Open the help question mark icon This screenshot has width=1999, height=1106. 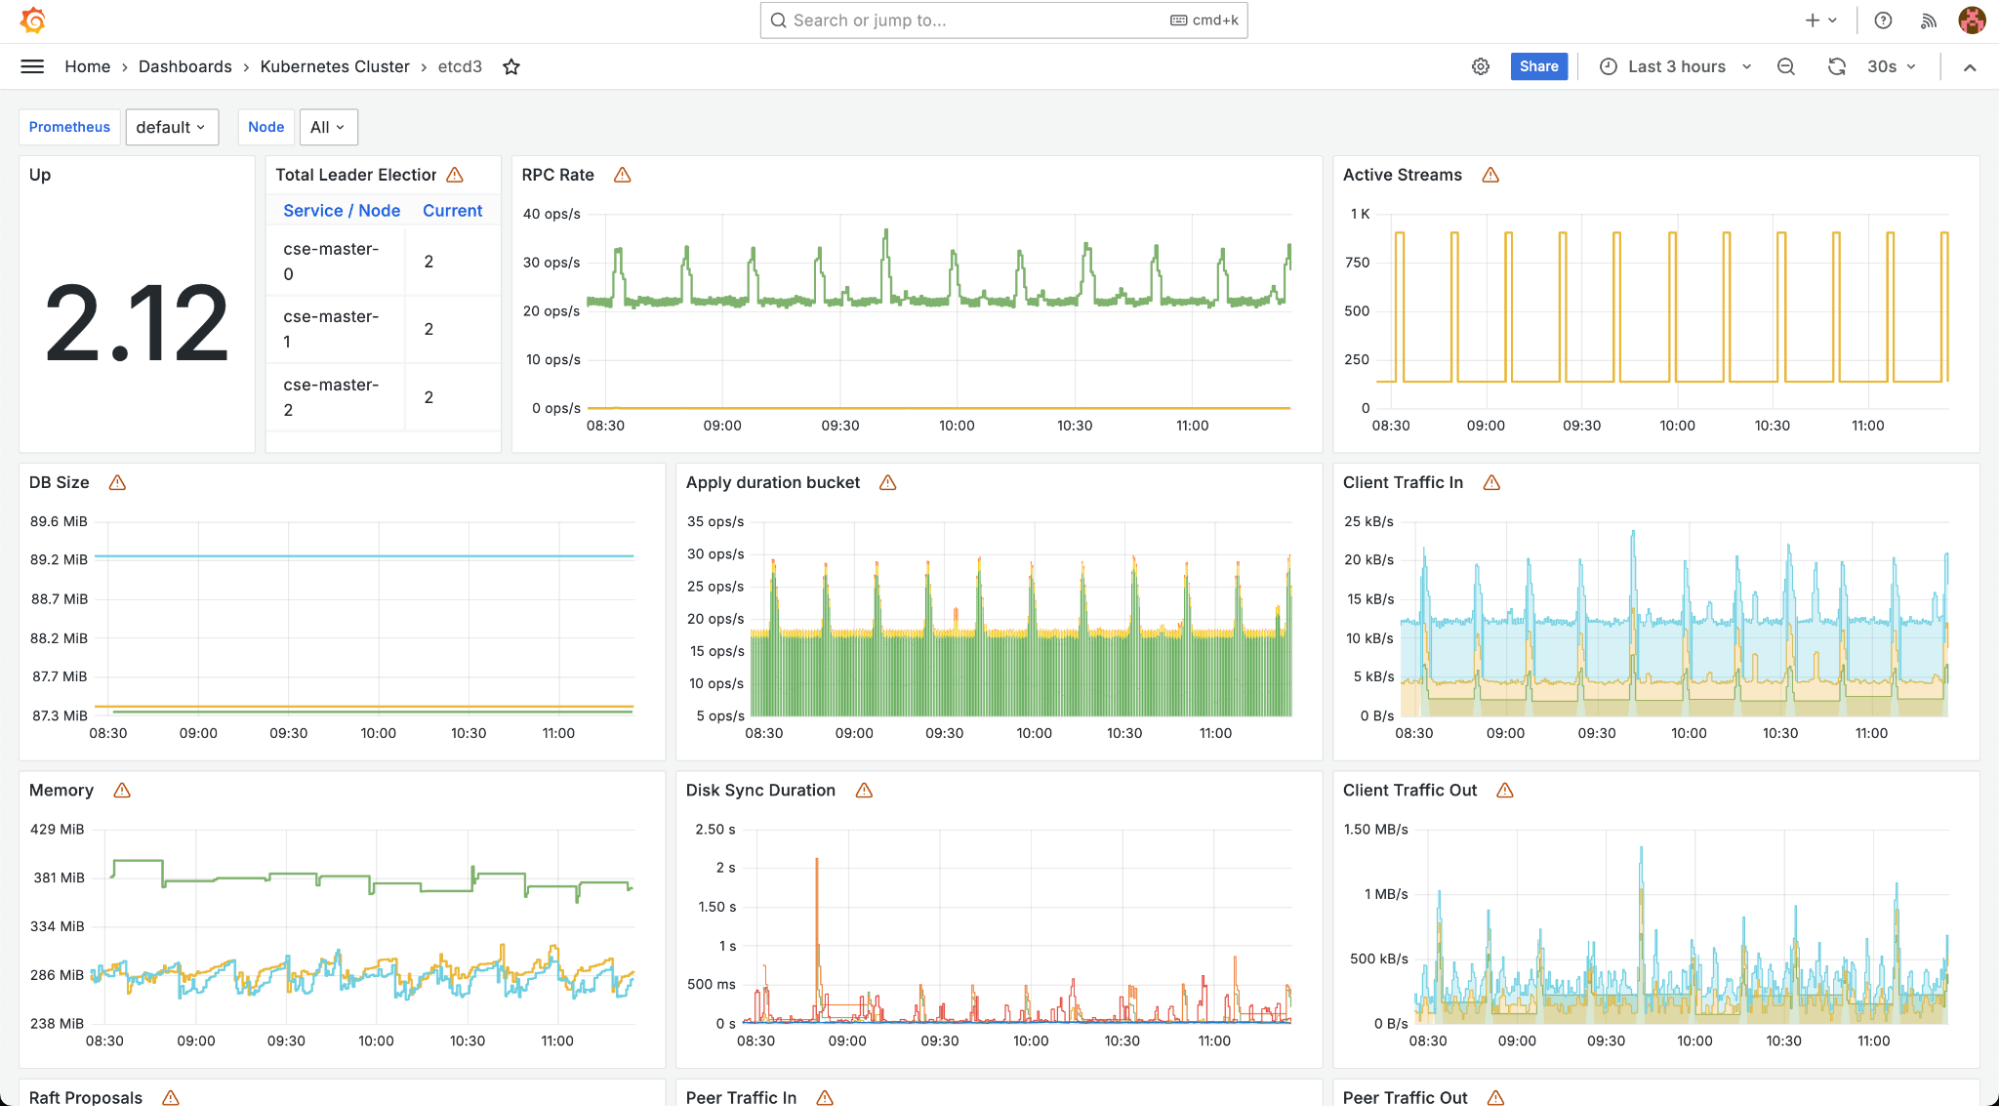pos(1883,20)
